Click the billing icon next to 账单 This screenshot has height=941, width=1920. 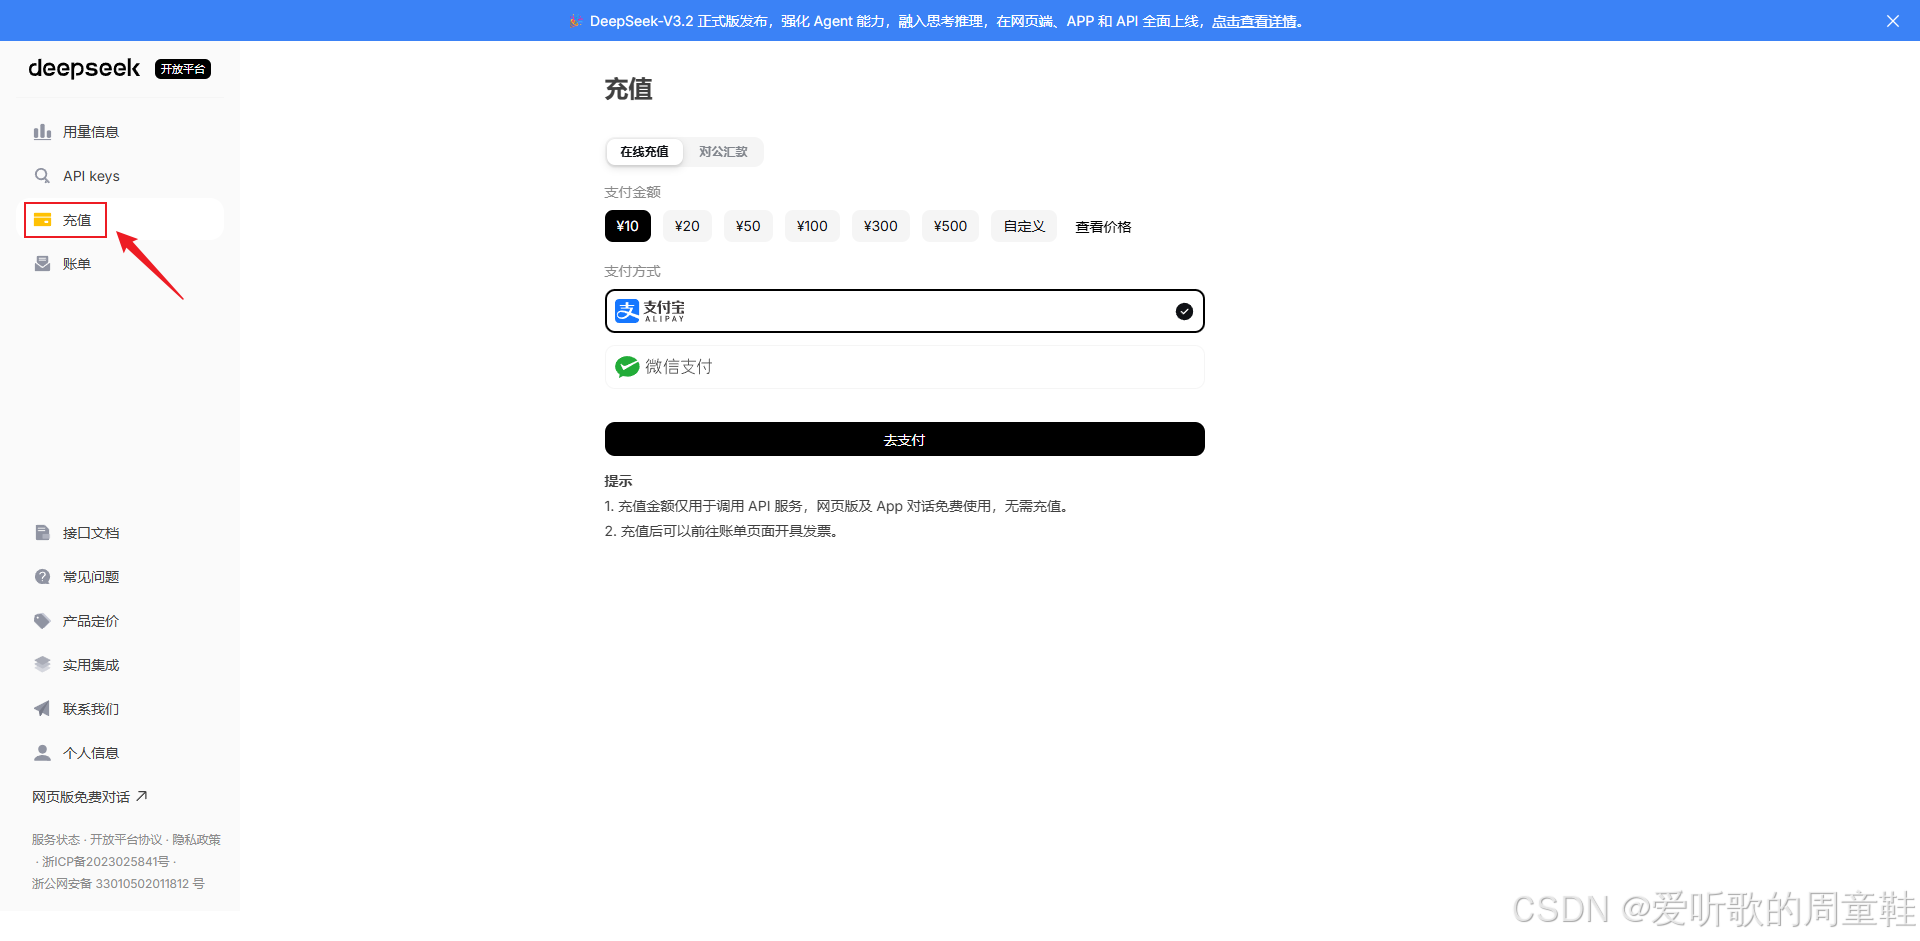(x=42, y=264)
